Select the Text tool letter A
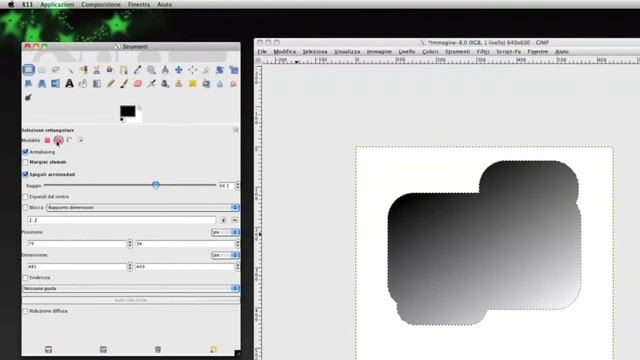The width and height of the screenshot is (640, 360). tap(69, 84)
